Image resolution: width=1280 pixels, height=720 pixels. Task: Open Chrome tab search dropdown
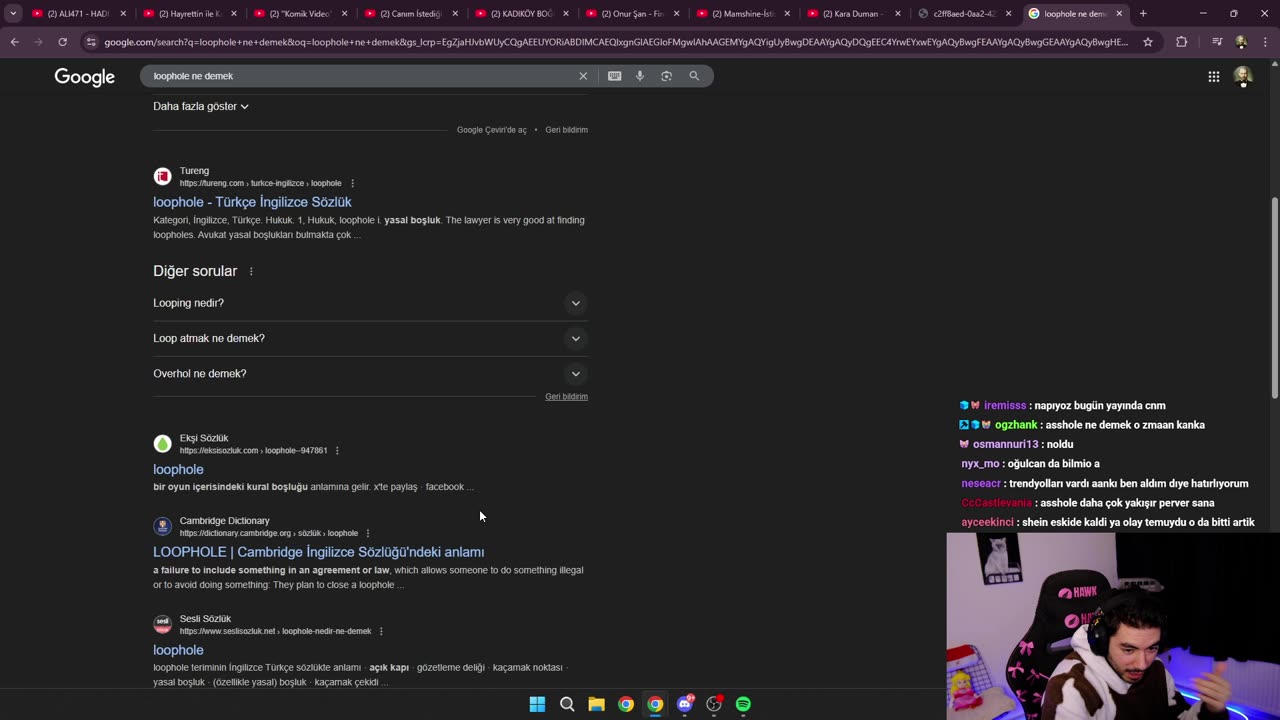point(13,14)
